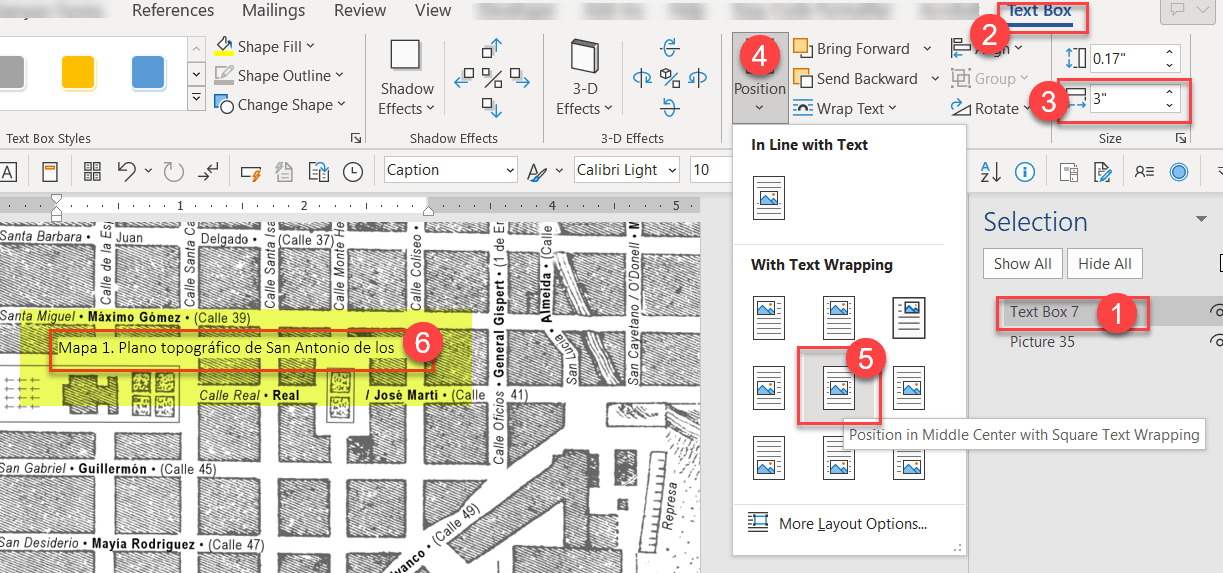Screen dimensions: 1223x573
Task: Nudge shadow up icon
Action: [491, 48]
